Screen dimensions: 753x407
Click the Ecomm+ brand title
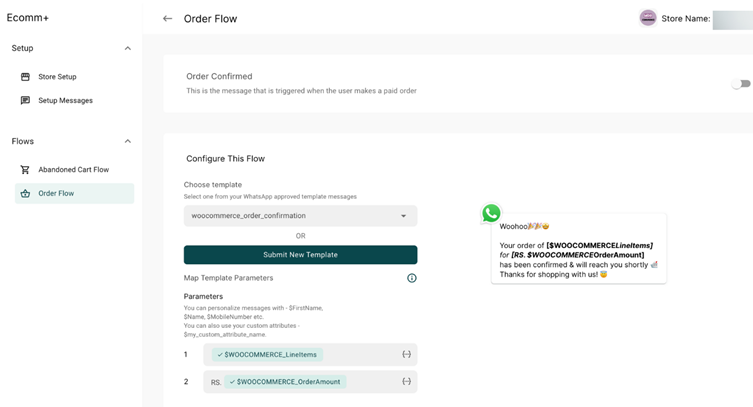pyautogui.click(x=27, y=18)
